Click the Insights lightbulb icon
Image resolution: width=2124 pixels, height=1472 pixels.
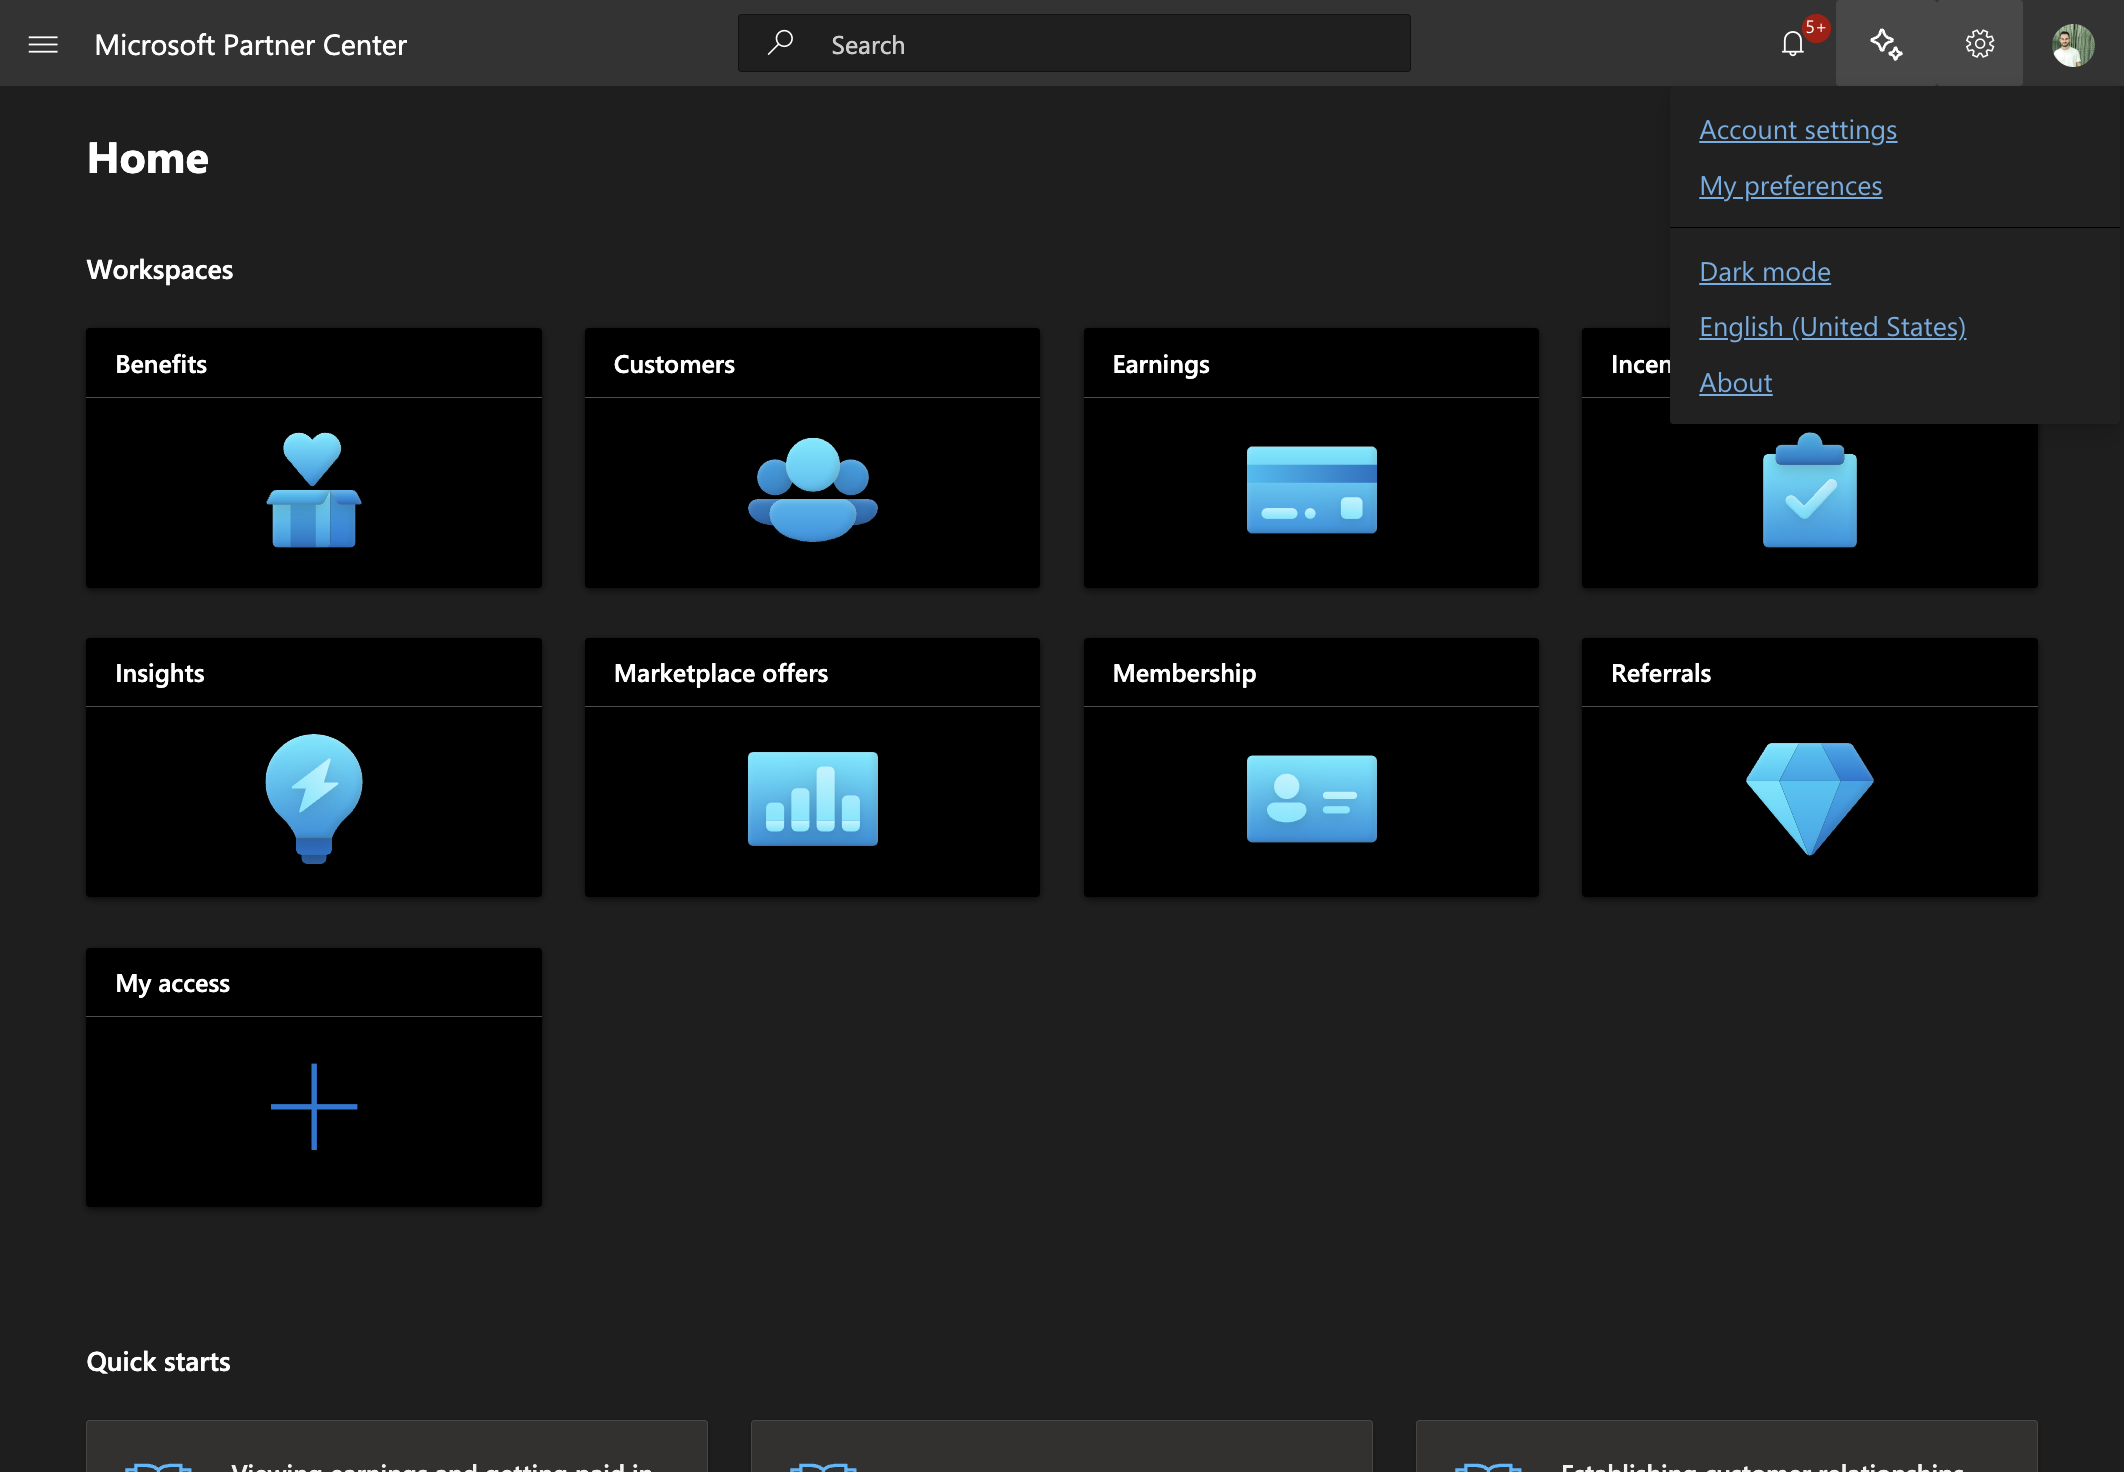pyautogui.click(x=314, y=799)
